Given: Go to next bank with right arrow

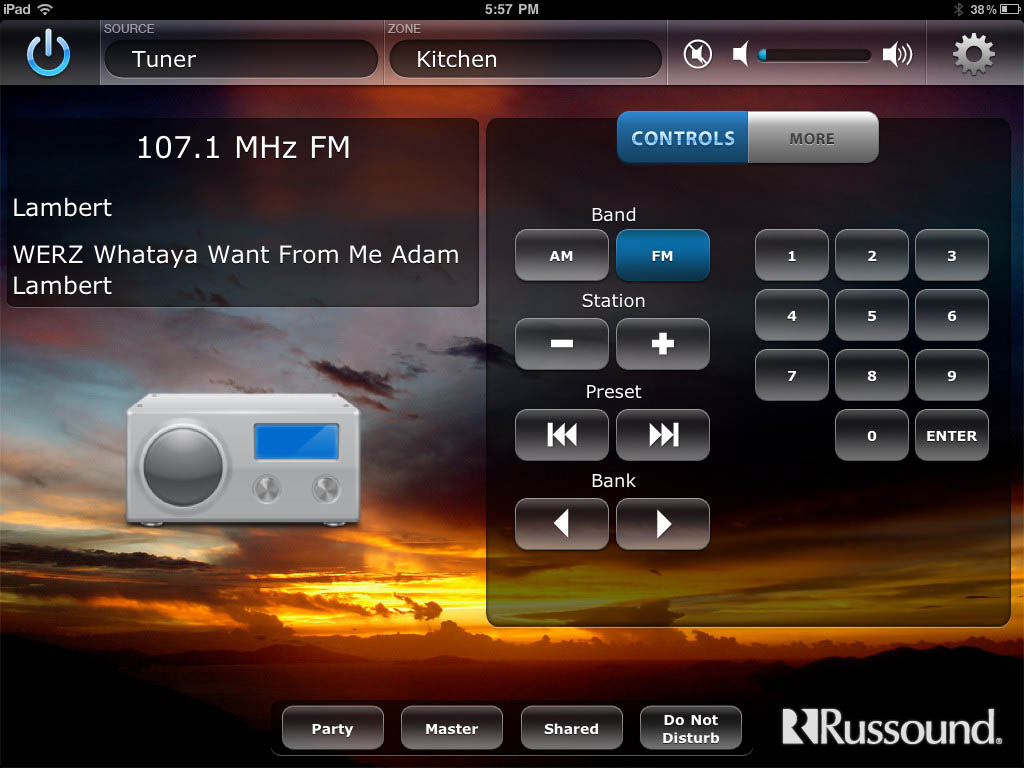Looking at the screenshot, I should pyautogui.click(x=662, y=524).
